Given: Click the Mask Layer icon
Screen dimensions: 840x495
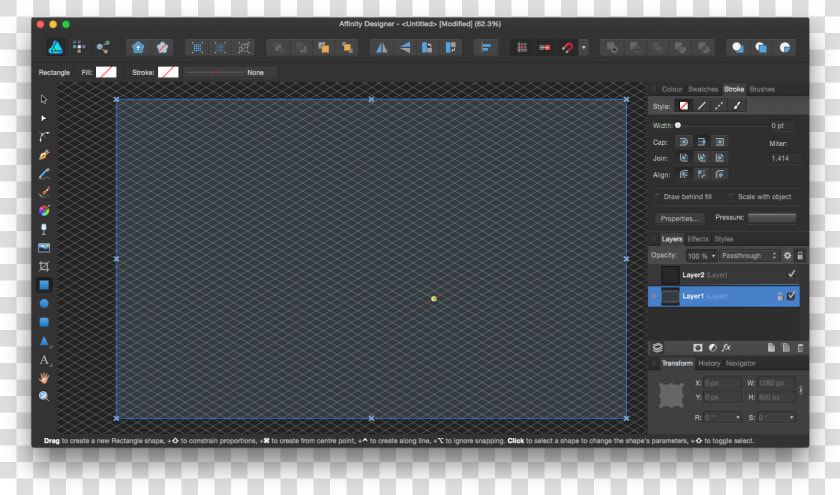Looking at the screenshot, I should pos(698,348).
